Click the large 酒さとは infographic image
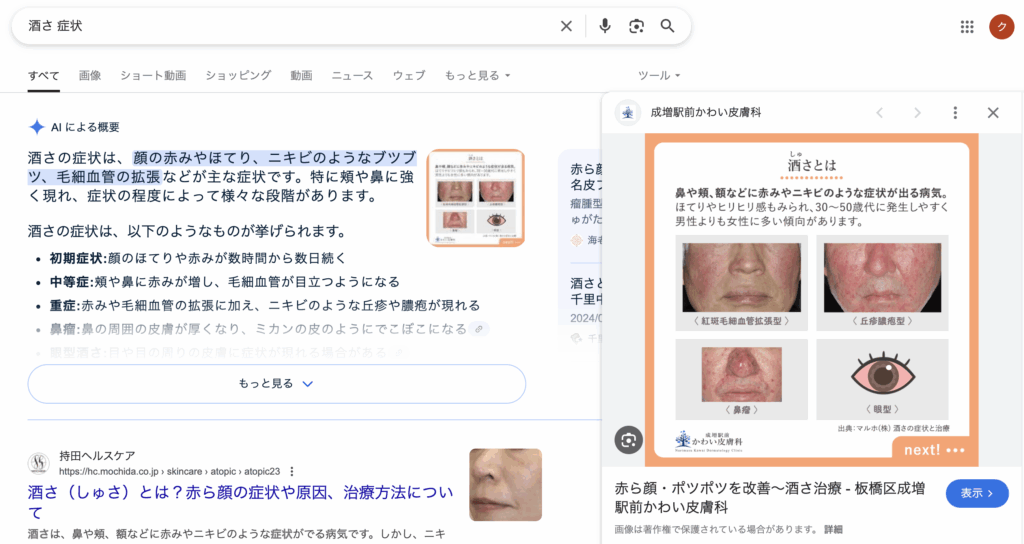The width and height of the screenshot is (1024, 544). point(812,300)
